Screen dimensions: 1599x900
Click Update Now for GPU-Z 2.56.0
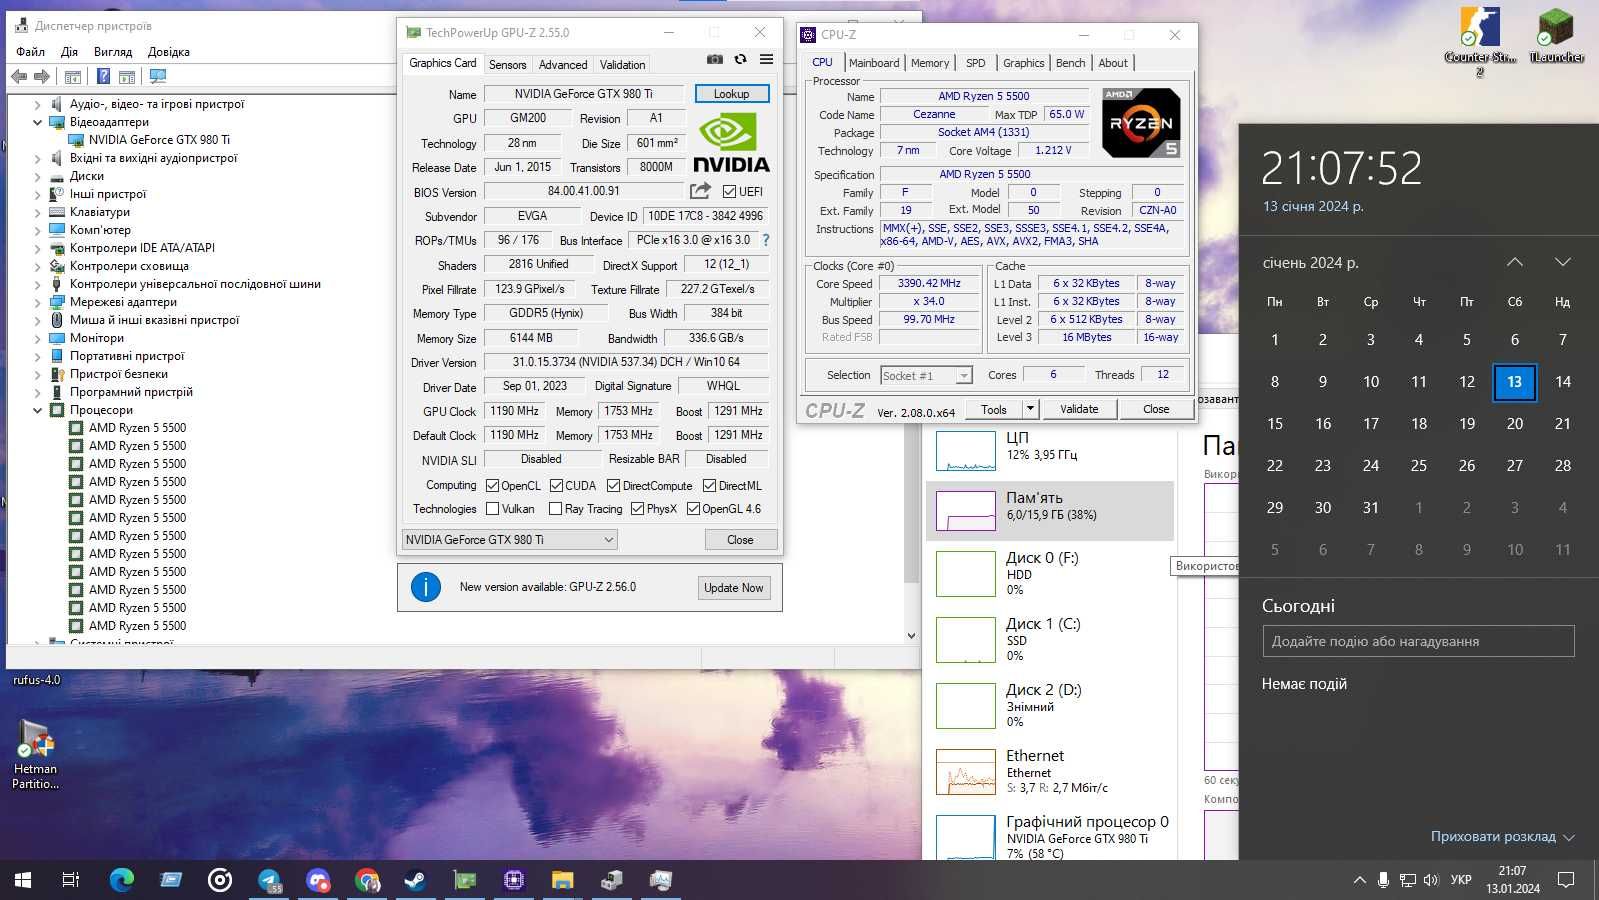[733, 588]
